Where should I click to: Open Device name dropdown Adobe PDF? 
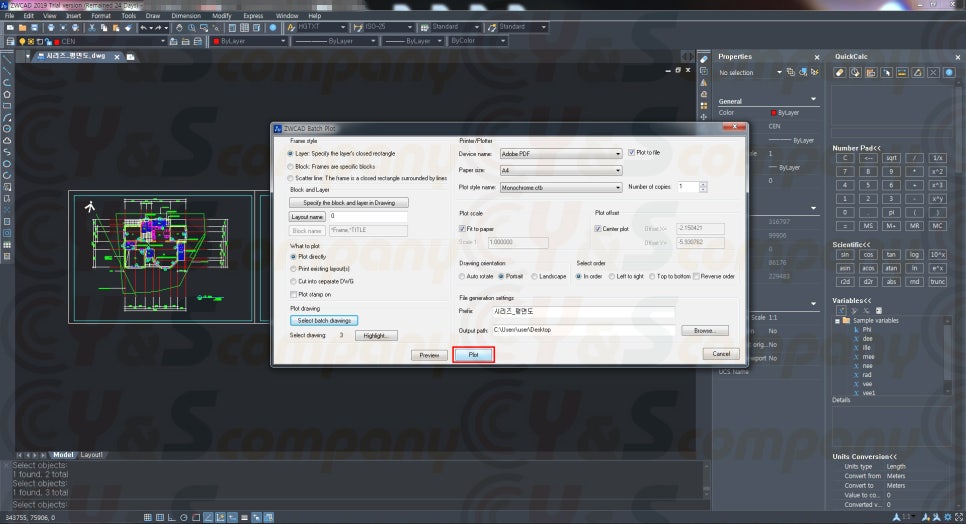point(561,153)
